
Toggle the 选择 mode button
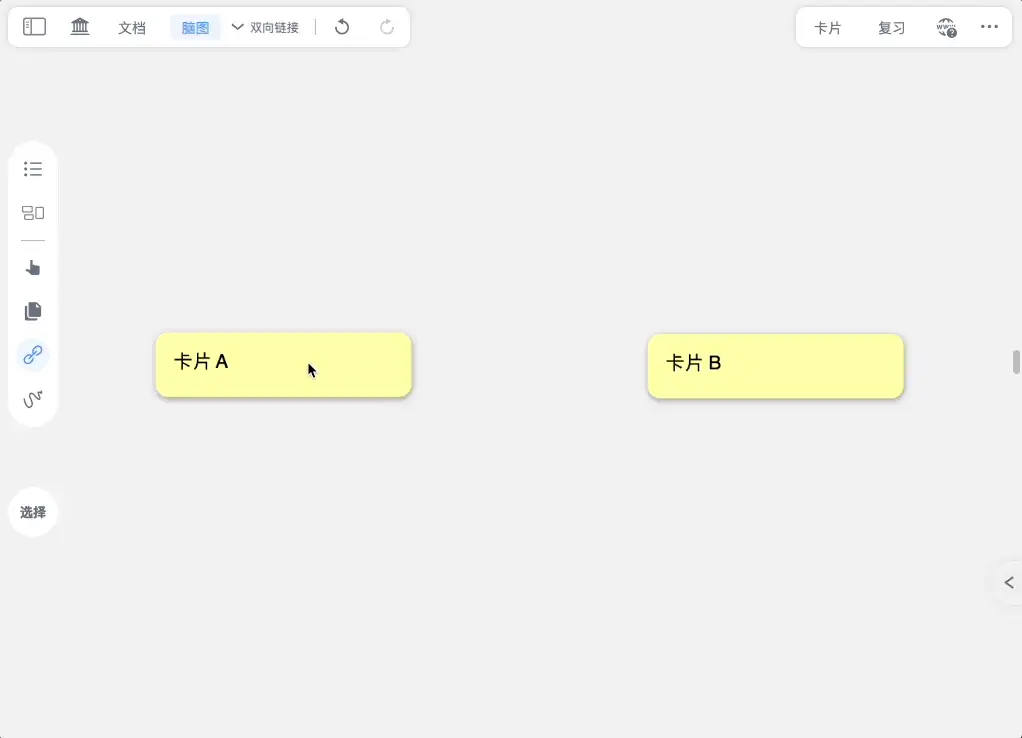(x=33, y=512)
